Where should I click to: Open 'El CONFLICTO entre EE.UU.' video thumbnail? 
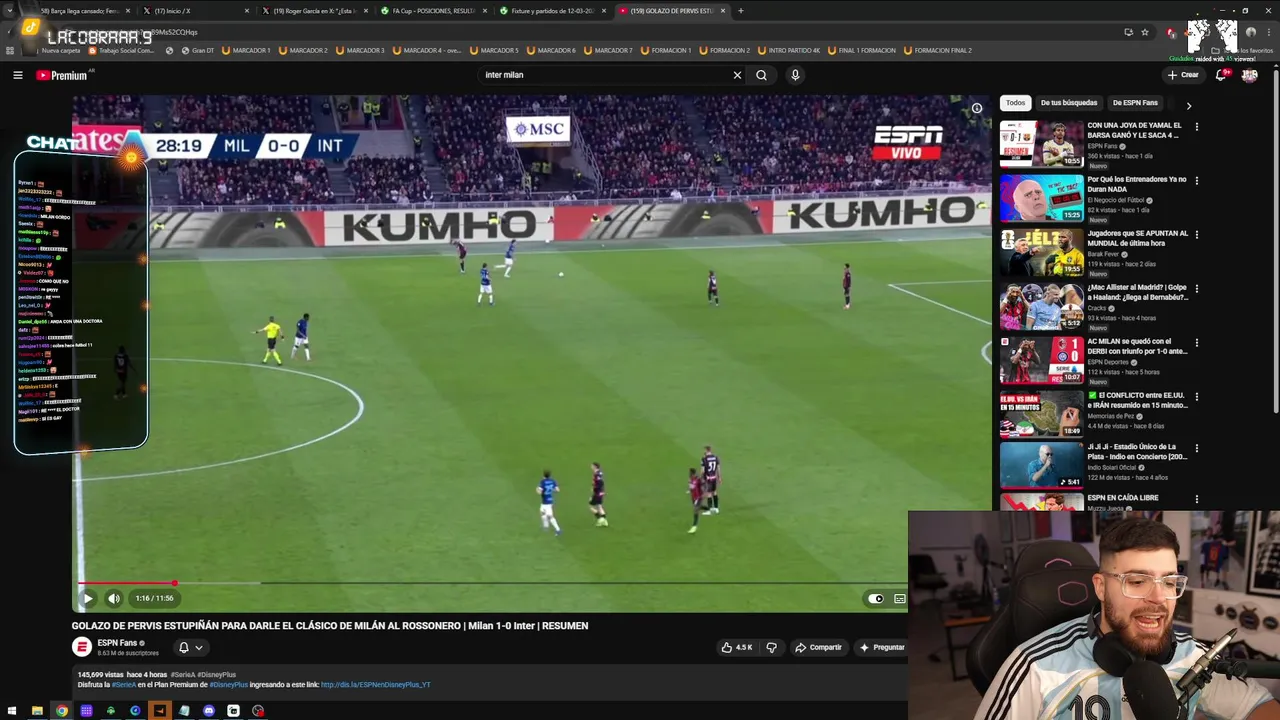pyautogui.click(x=1041, y=414)
